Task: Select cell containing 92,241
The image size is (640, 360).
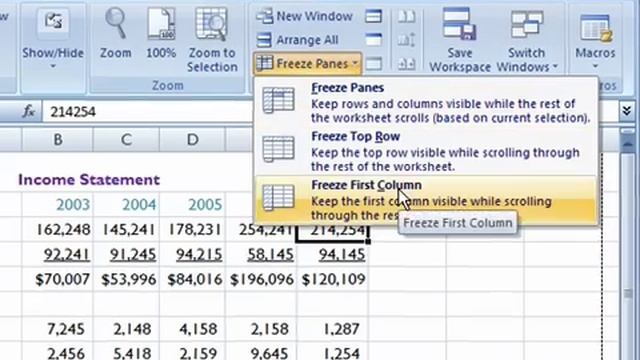Action: click(x=58, y=254)
